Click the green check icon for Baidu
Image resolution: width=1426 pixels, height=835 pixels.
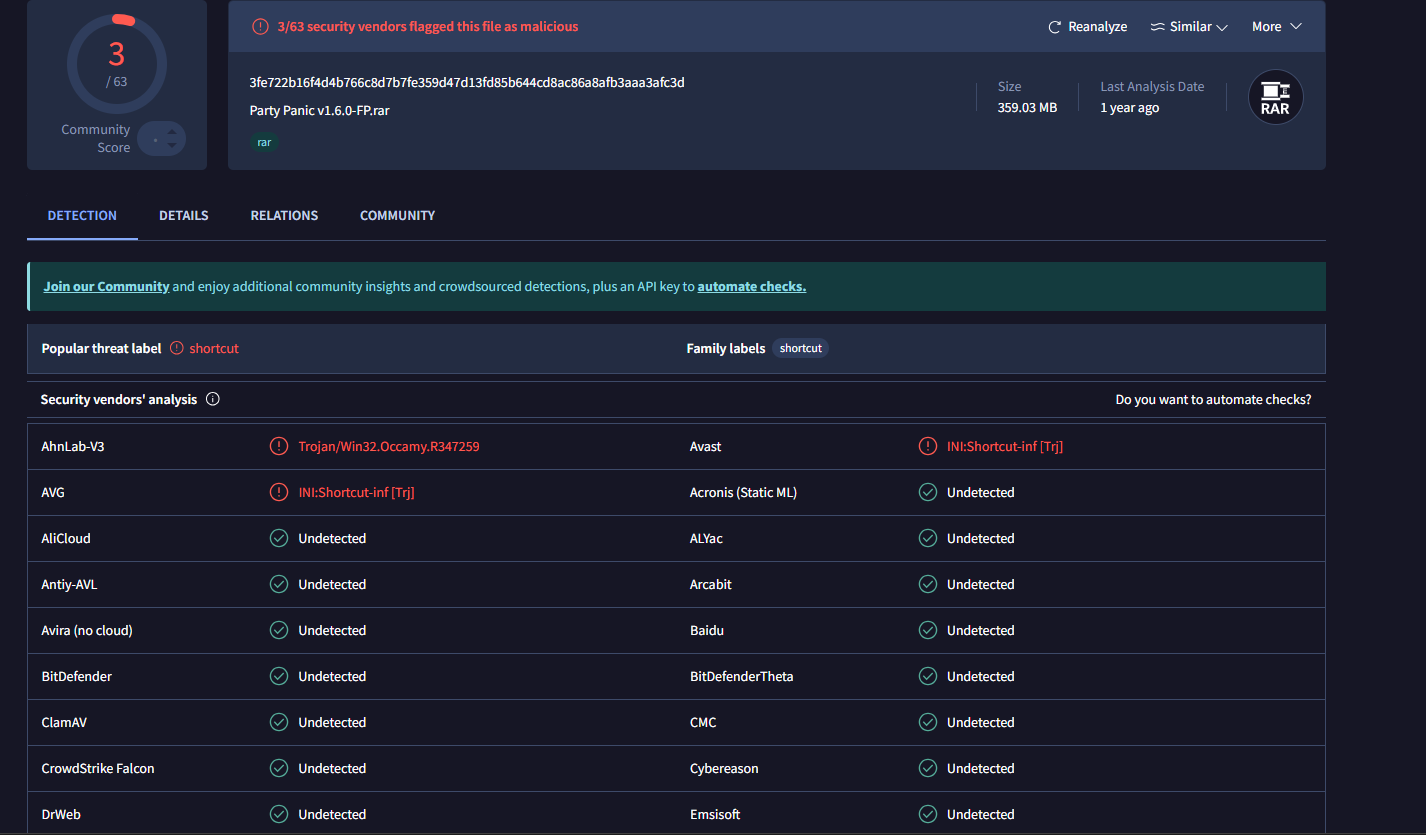928,630
